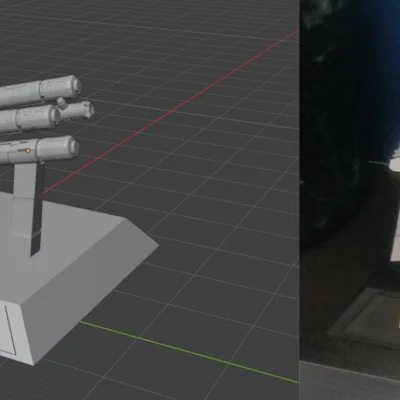Select the top missile tube
This screenshot has height=400, width=400.
click(x=40, y=91)
